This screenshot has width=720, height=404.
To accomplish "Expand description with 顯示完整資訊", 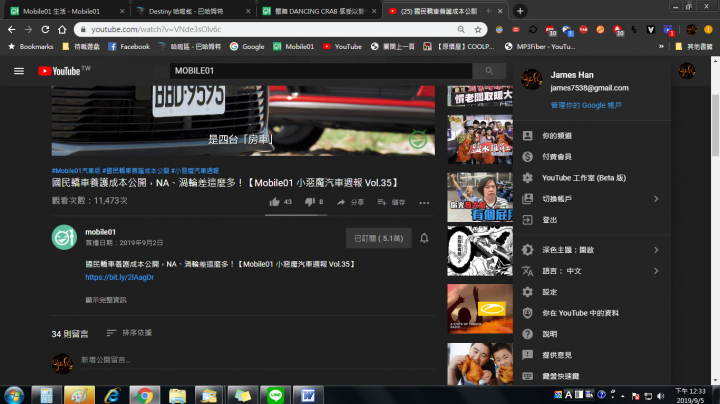I will pyautogui.click(x=106, y=300).
